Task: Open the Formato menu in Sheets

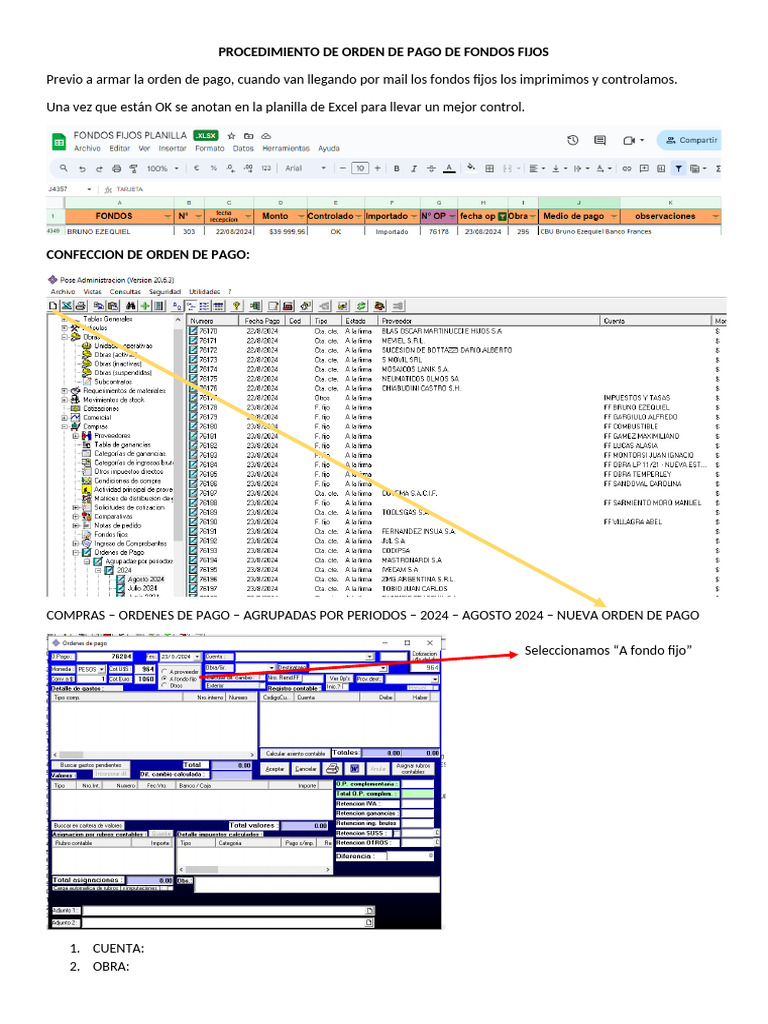Action: pyautogui.click(x=210, y=149)
